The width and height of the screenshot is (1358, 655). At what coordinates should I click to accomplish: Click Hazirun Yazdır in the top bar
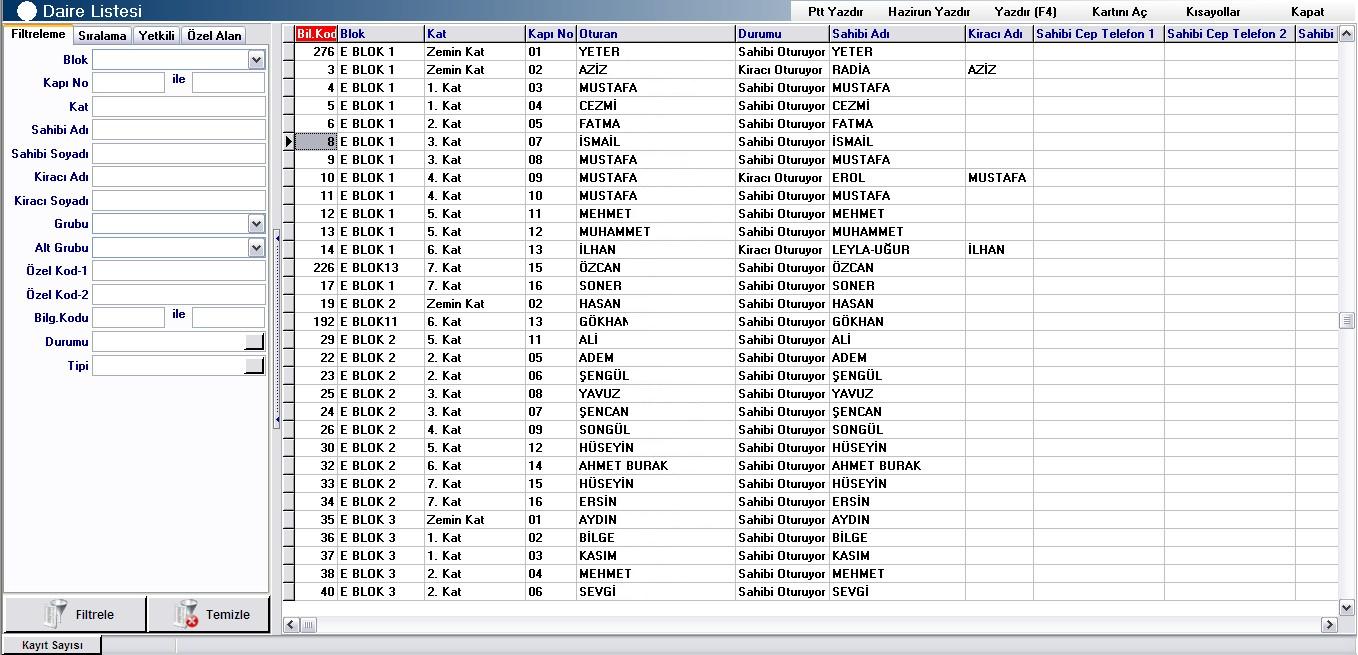(929, 12)
